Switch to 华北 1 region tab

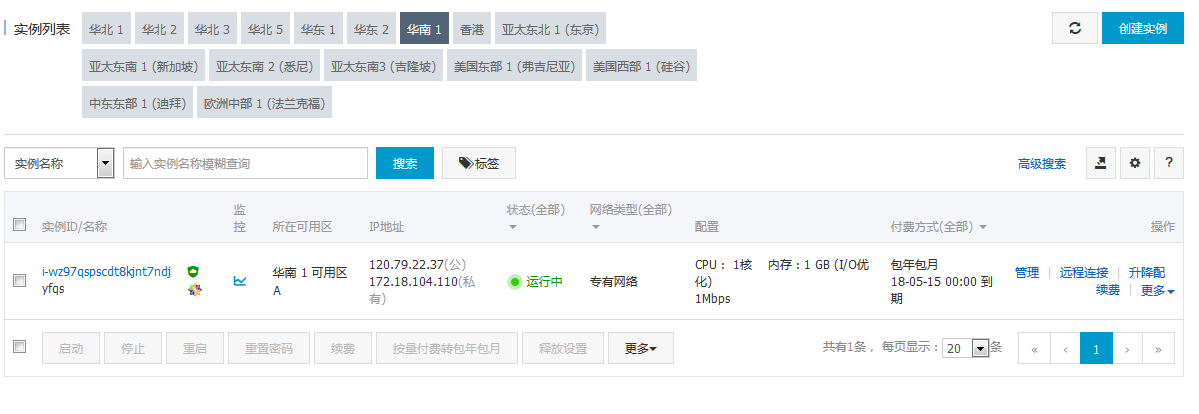106,28
